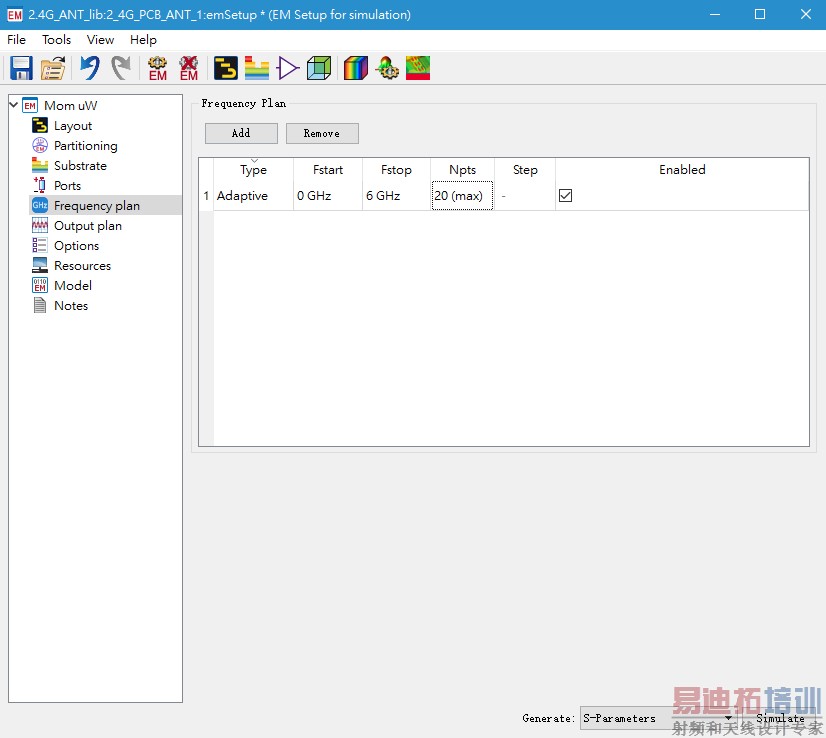Open Notes section in tree
This screenshot has height=738, width=826.
(71, 306)
